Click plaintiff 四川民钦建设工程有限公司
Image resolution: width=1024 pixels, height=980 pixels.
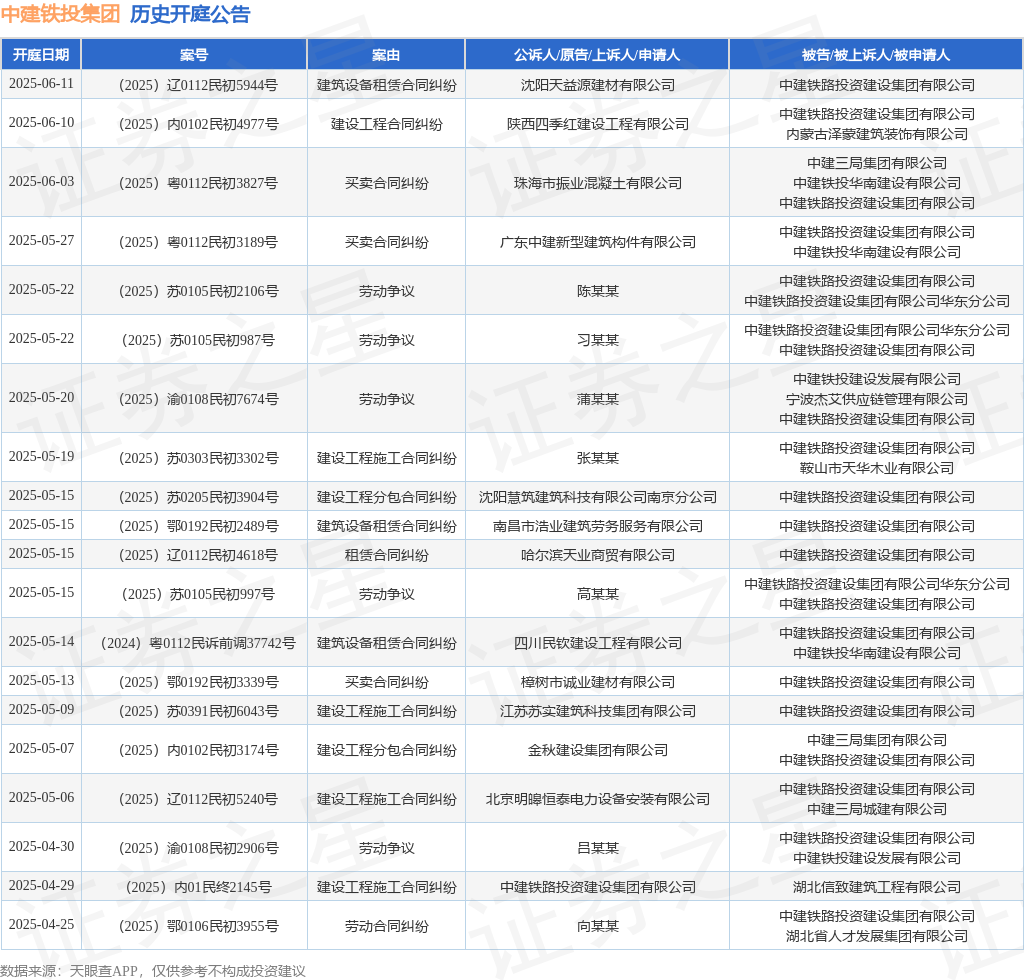(x=598, y=643)
